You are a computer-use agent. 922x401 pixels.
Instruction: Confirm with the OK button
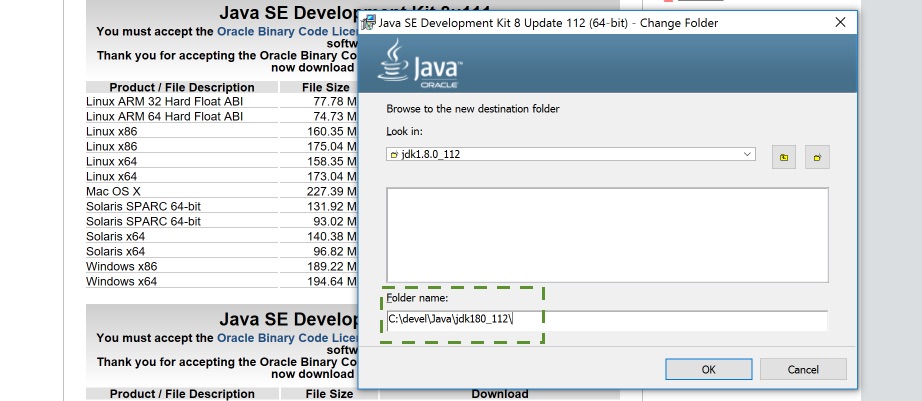point(709,369)
